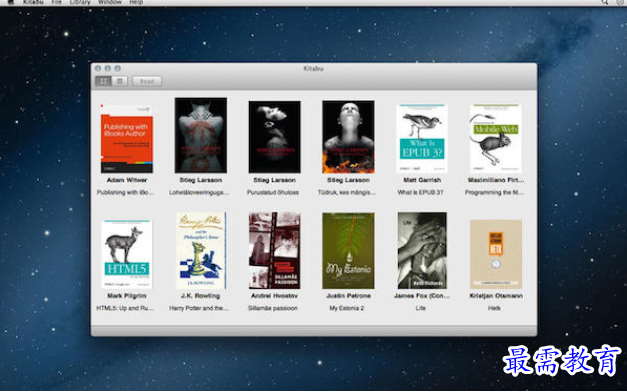Image resolution: width=627 pixels, height=392 pixels.
Task: Select the Harry Potter book cover
Action: pos(201,250)
